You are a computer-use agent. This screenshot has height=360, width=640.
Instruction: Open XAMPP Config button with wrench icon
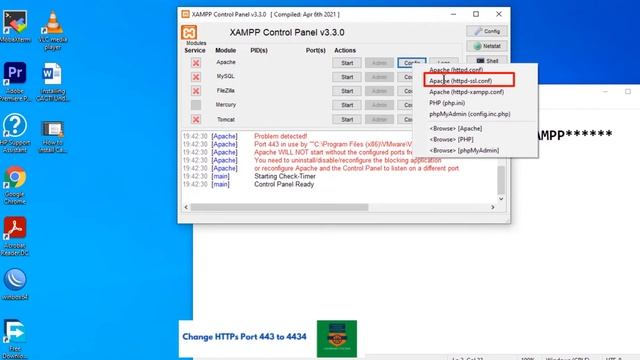click(x=487, y=31)
